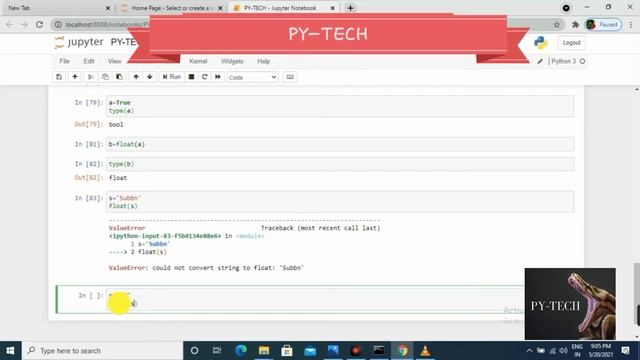The height and width of the screenshot is (360, 640).
Task: Click the 'float' output text
Action: coord(118,178)
